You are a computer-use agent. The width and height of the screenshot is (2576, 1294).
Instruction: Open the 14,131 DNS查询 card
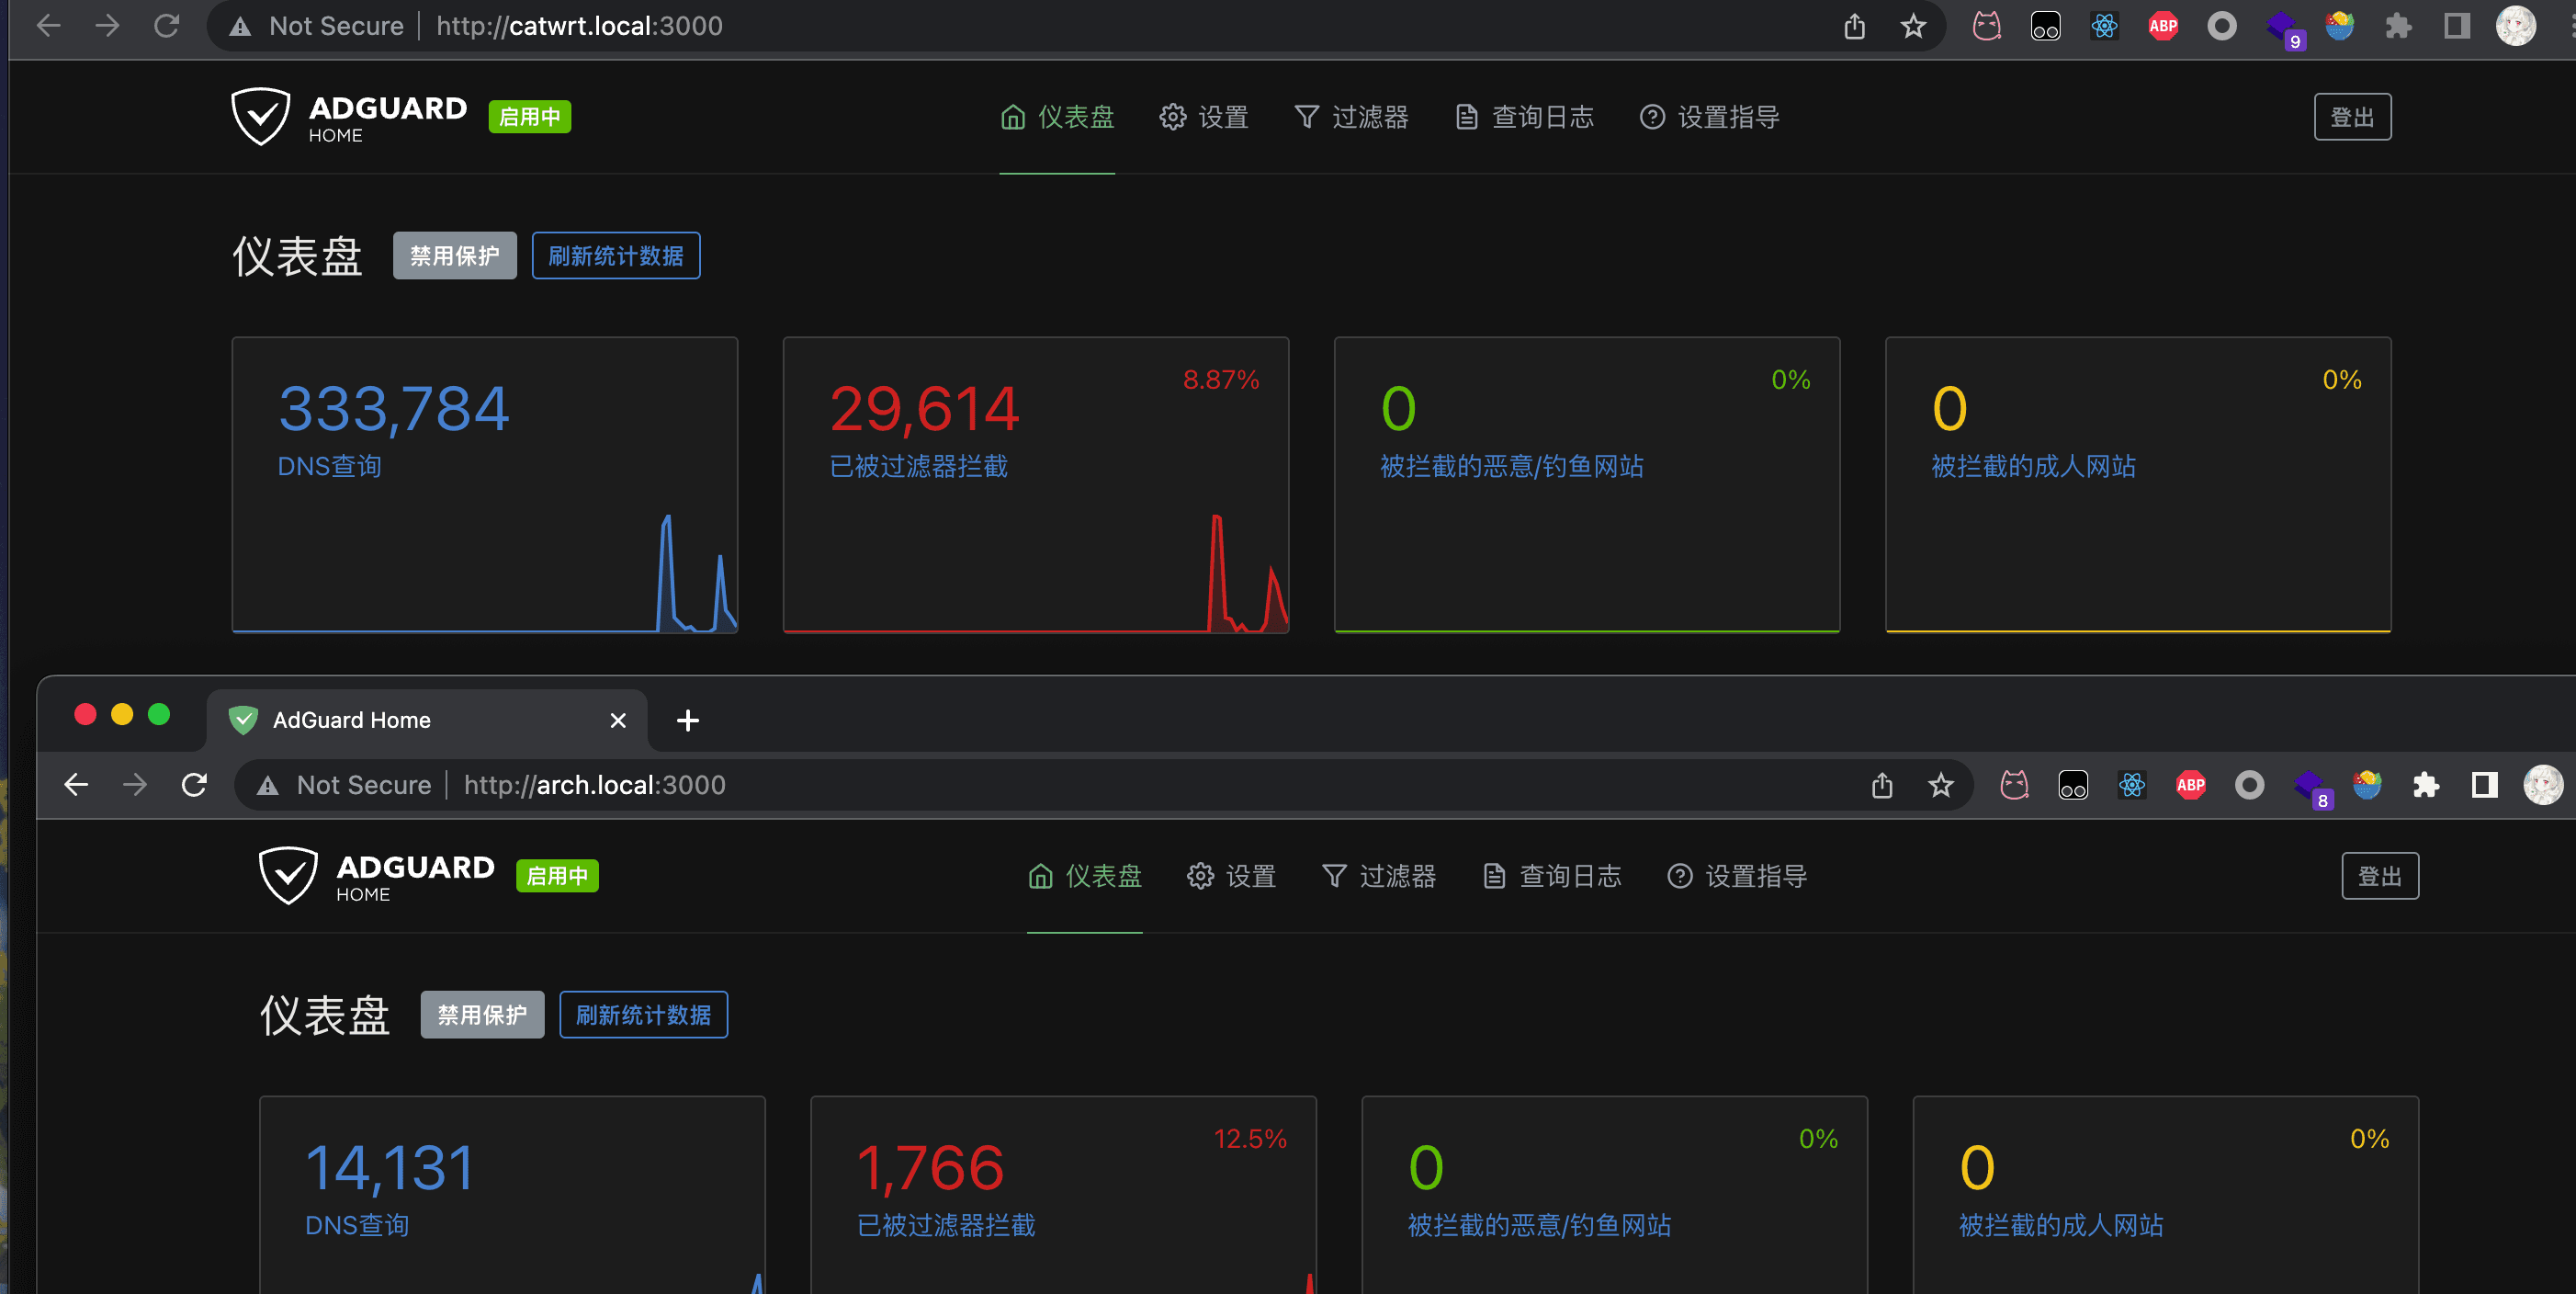point(512,1195)
